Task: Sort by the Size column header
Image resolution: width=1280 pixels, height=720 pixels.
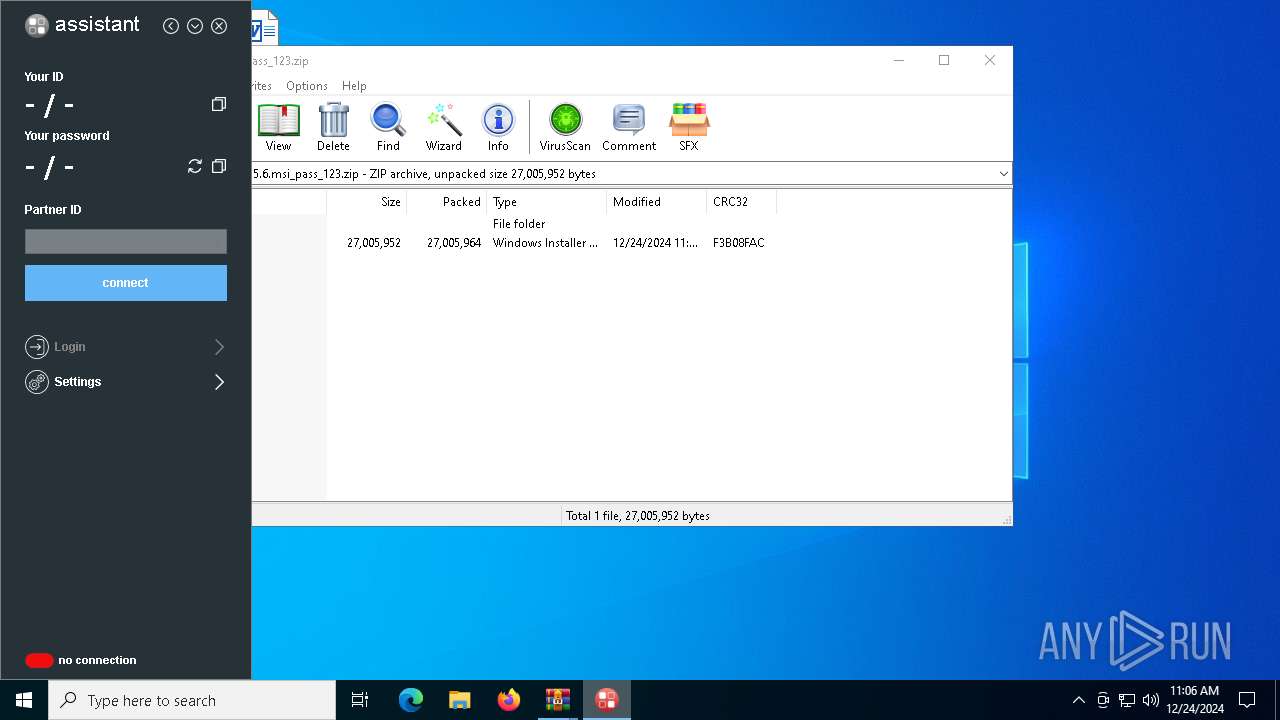Action: (x=366, y=202)
